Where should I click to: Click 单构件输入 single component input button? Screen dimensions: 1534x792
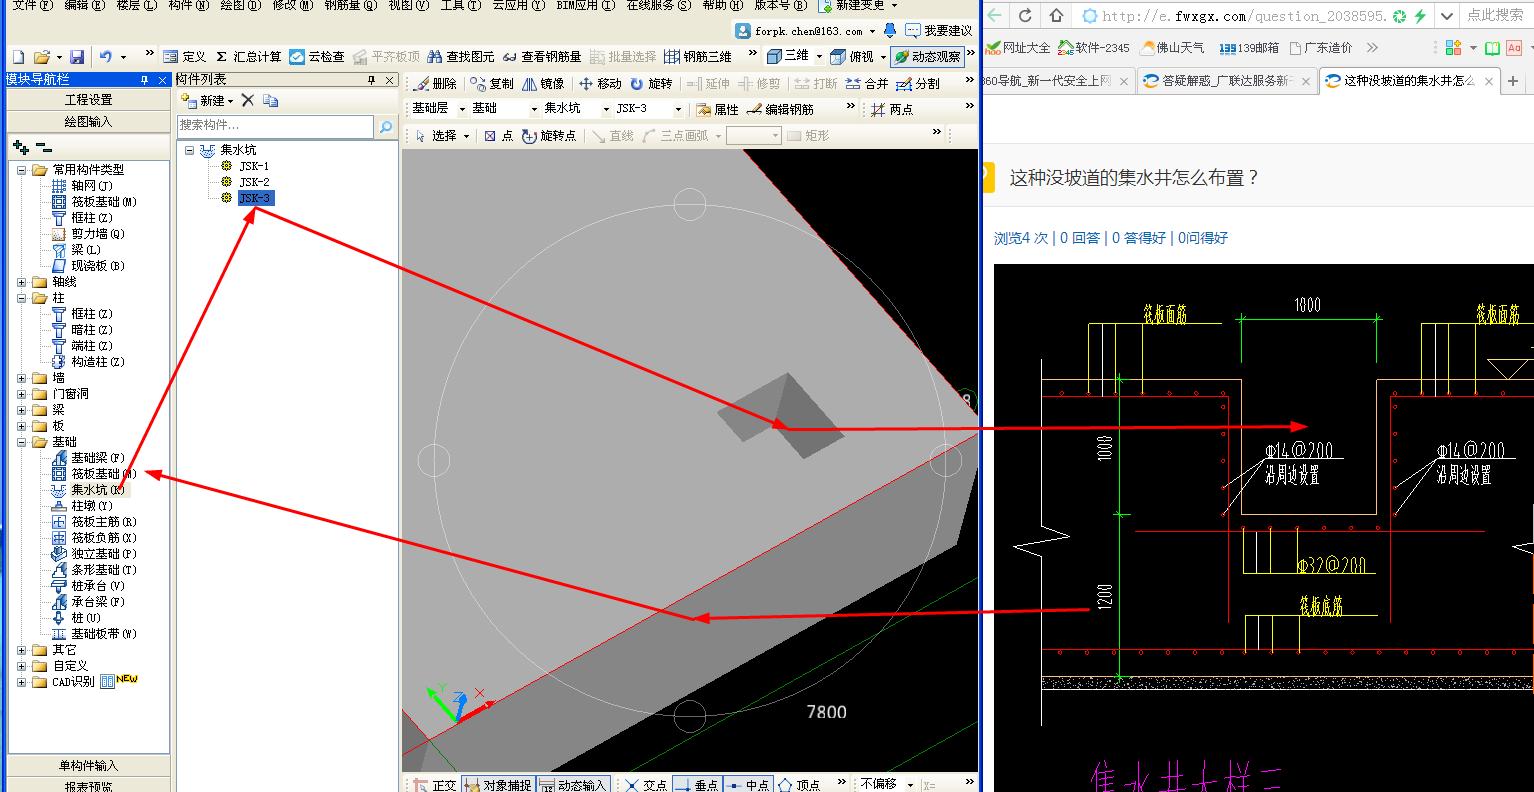pyautogui.click(x=89, y=766)
